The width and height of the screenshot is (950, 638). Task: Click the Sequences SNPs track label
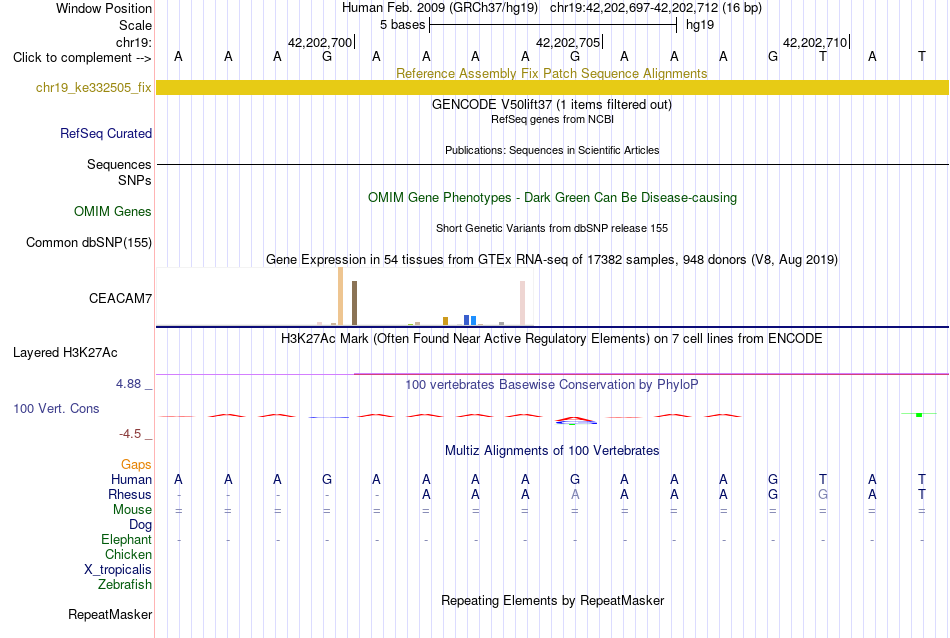click(119, 172)
